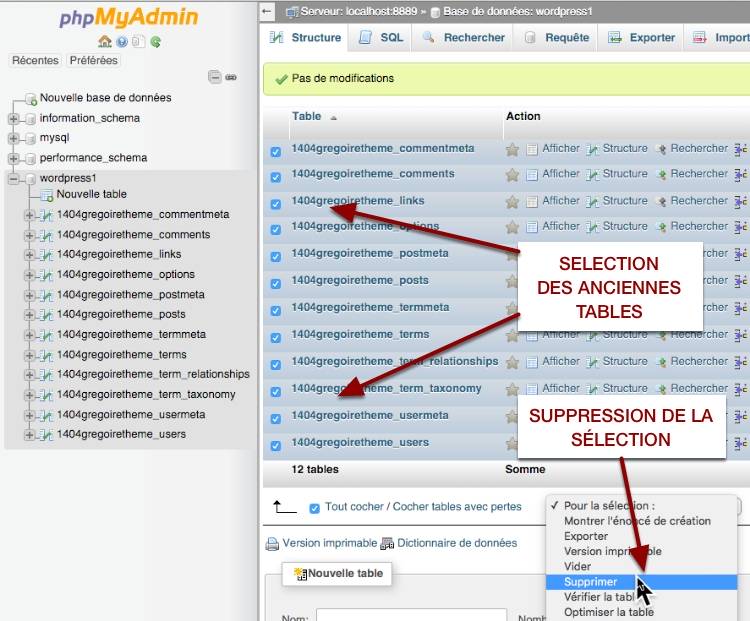Click Structure icon in comments row
Image resolution: width=750 pixels, height=621 pixels.
[593, 175]
